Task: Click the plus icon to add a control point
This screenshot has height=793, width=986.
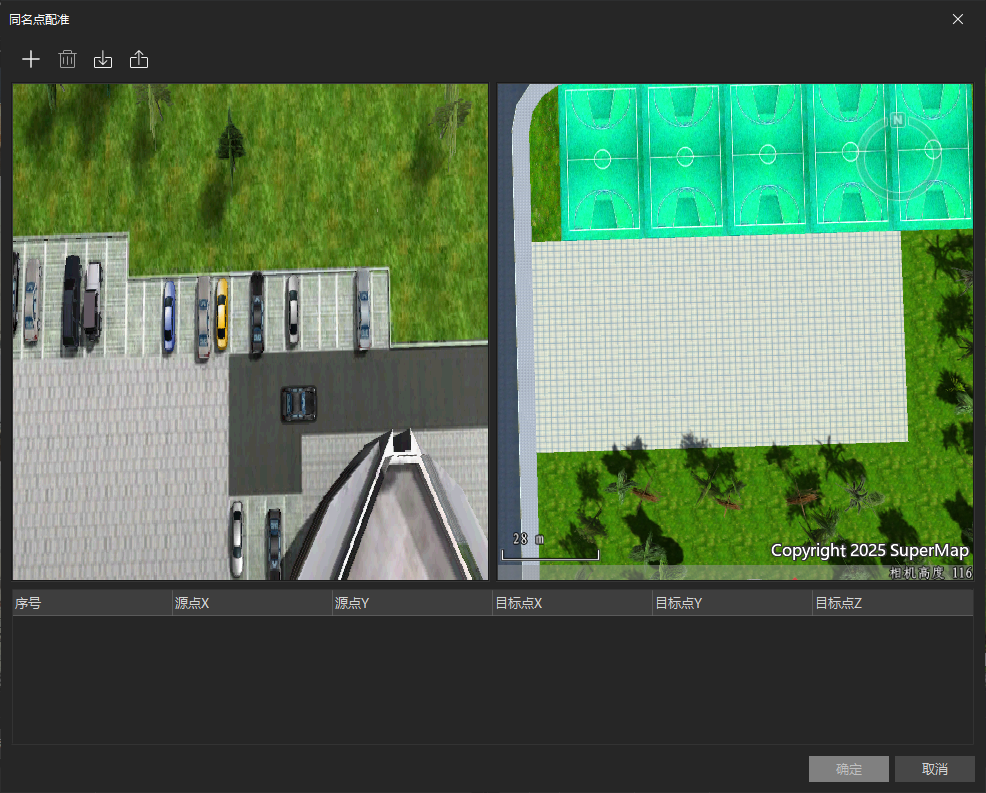Action: pos(31,60)
